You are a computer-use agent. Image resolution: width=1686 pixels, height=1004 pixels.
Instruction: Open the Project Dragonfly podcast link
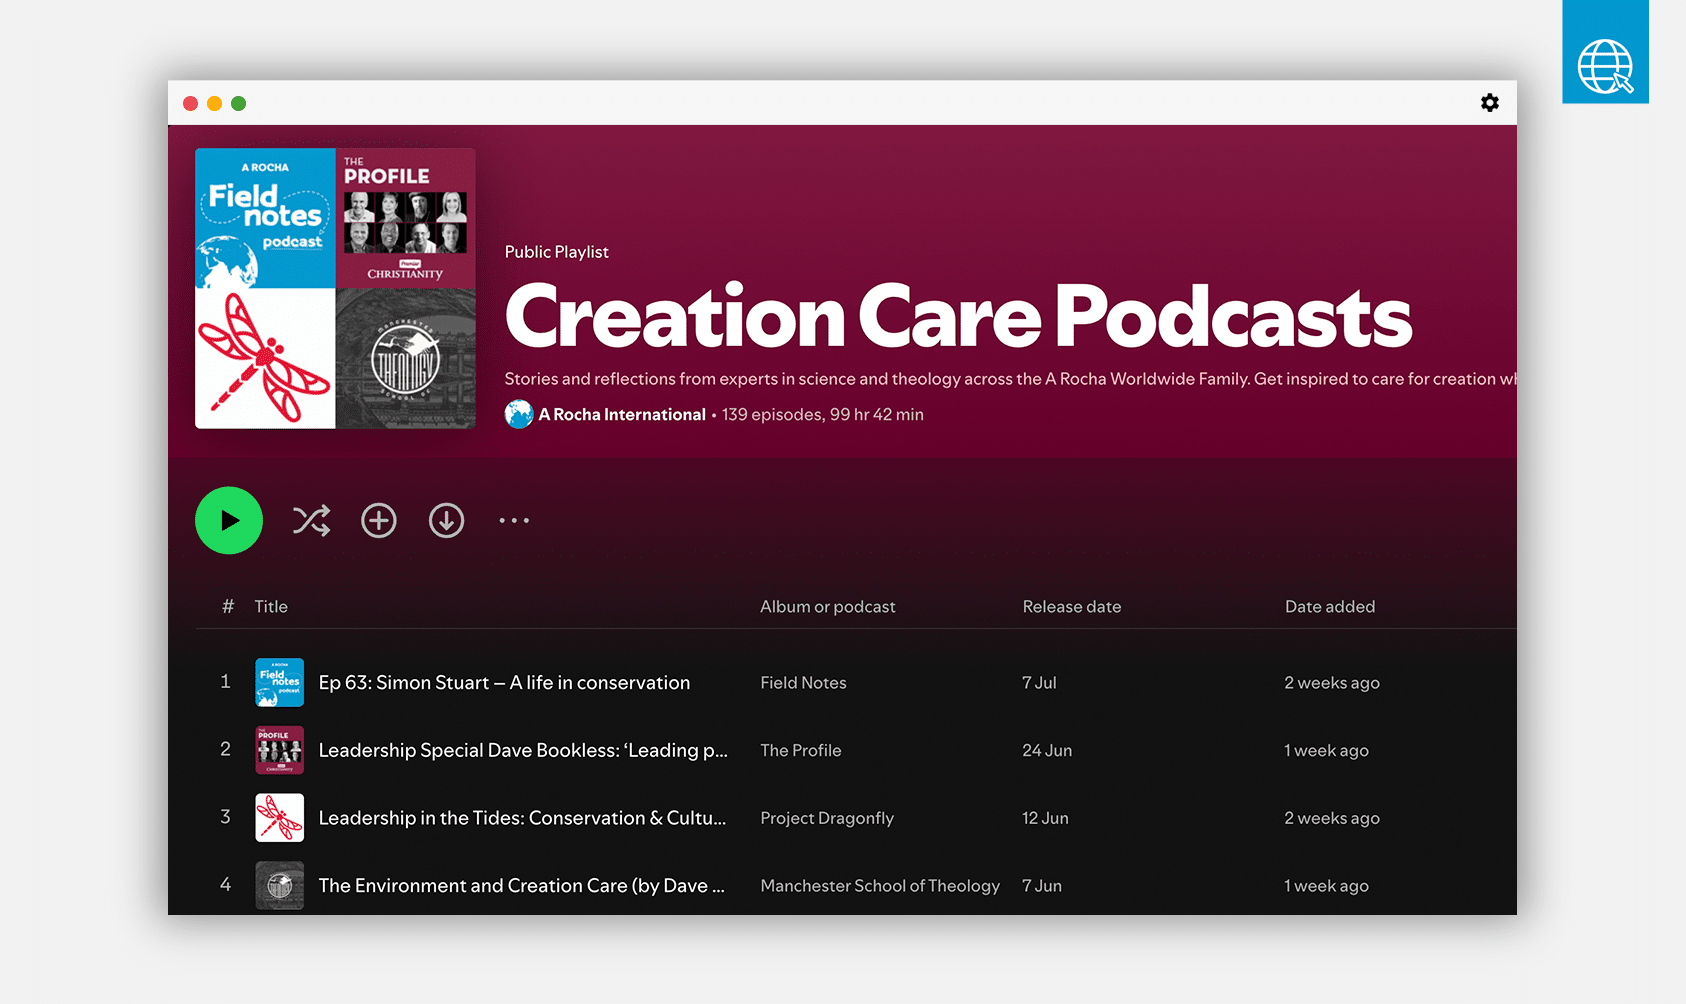[827, 818]
